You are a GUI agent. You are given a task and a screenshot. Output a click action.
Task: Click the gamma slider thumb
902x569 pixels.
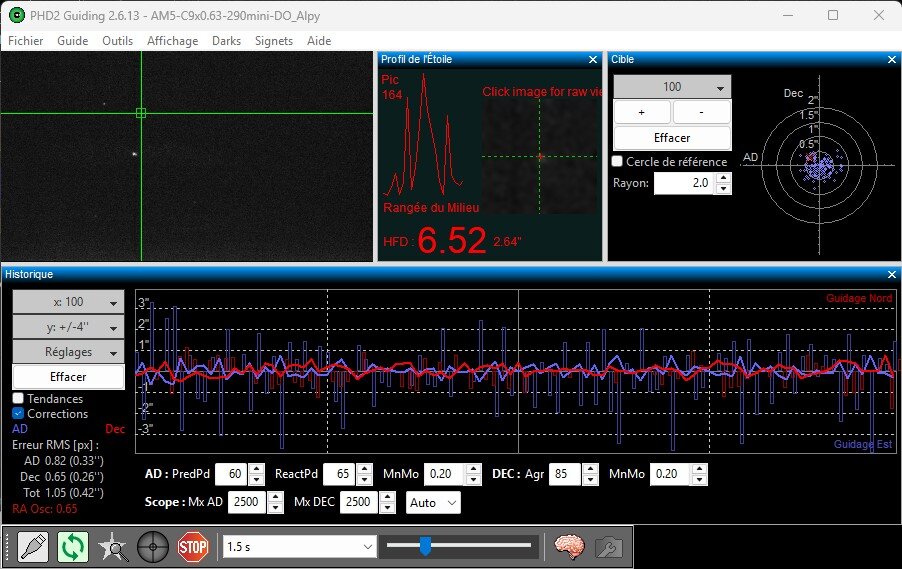coord(425,545)
